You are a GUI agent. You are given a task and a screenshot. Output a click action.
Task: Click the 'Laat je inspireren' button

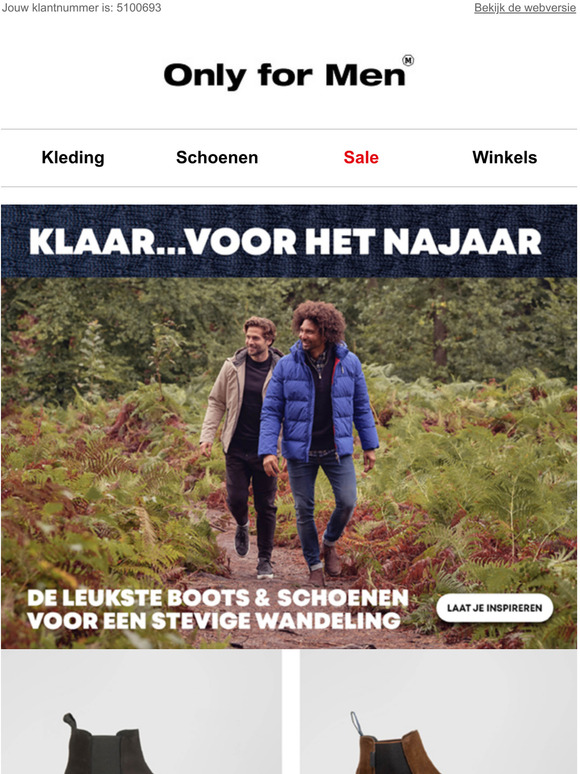(495, 608)
